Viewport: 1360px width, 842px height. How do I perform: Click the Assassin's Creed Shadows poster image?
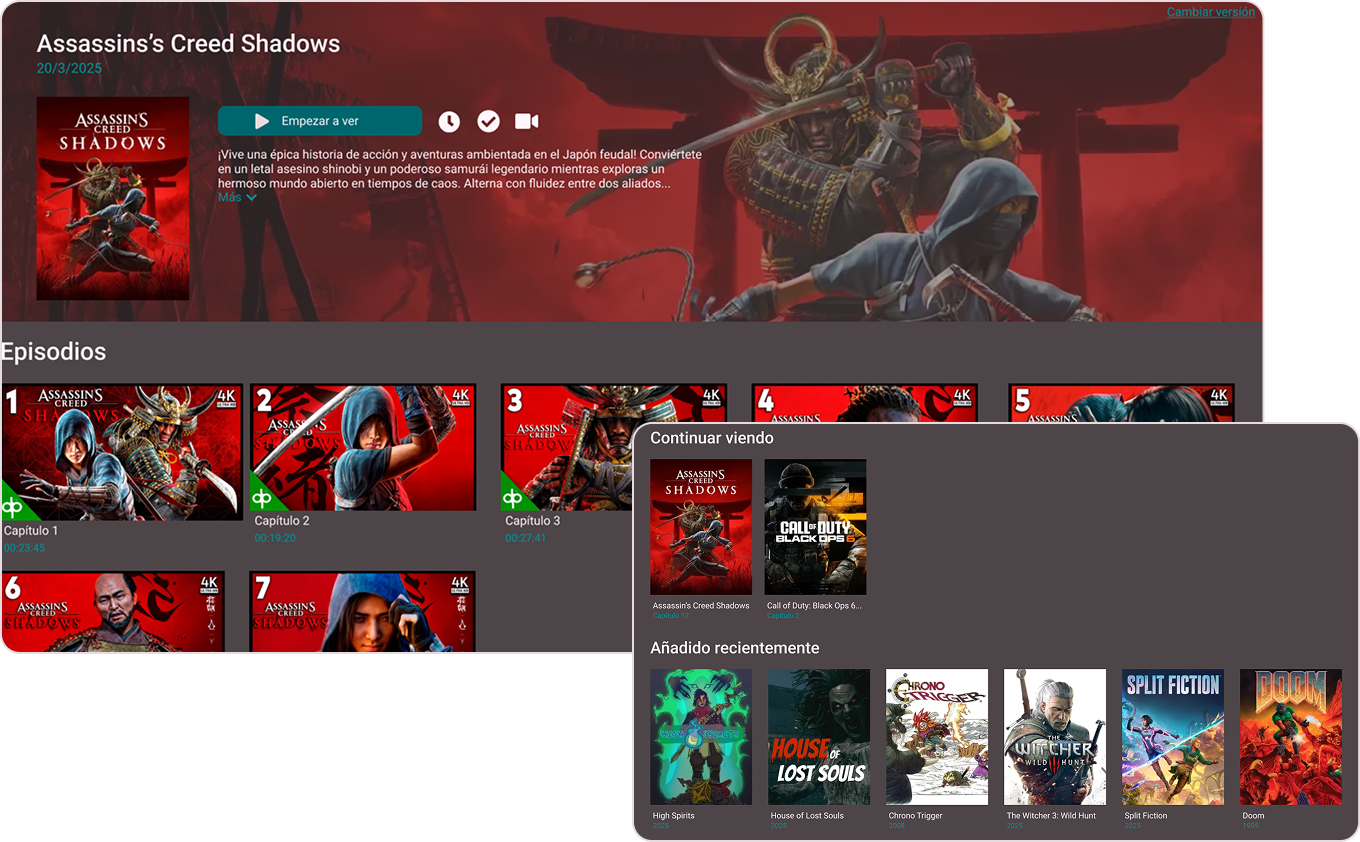pos(113,198)
